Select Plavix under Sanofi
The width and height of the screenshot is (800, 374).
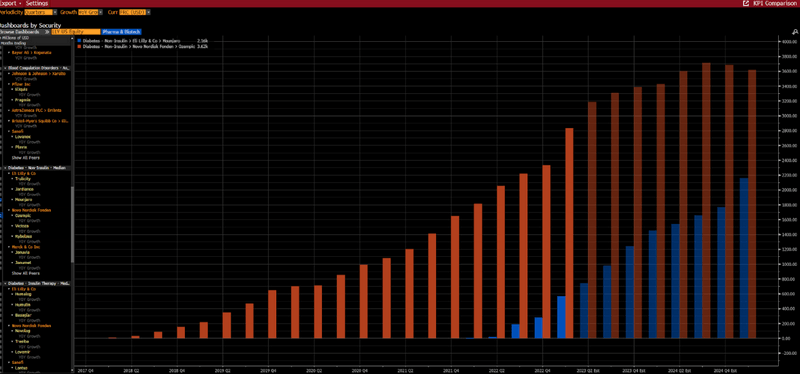coord(20,147)
